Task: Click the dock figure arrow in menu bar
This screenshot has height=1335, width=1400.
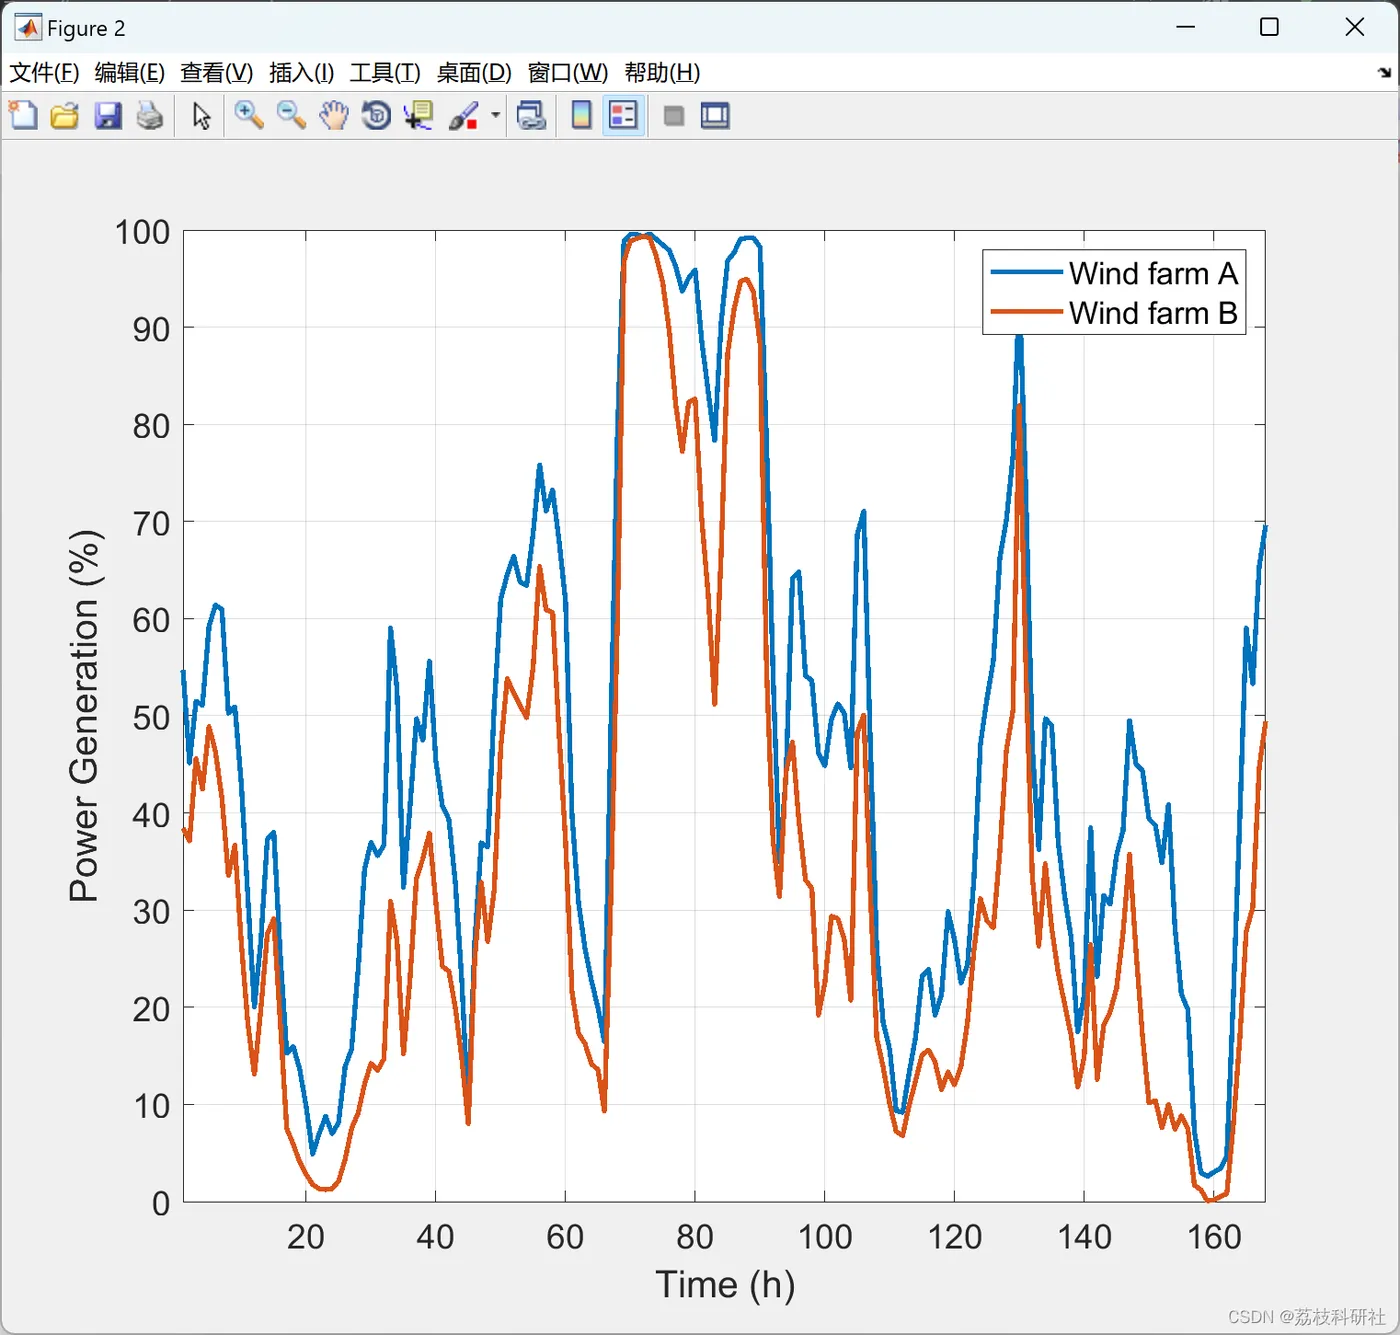Action: pyautogui.click(x=1384, y=73)
